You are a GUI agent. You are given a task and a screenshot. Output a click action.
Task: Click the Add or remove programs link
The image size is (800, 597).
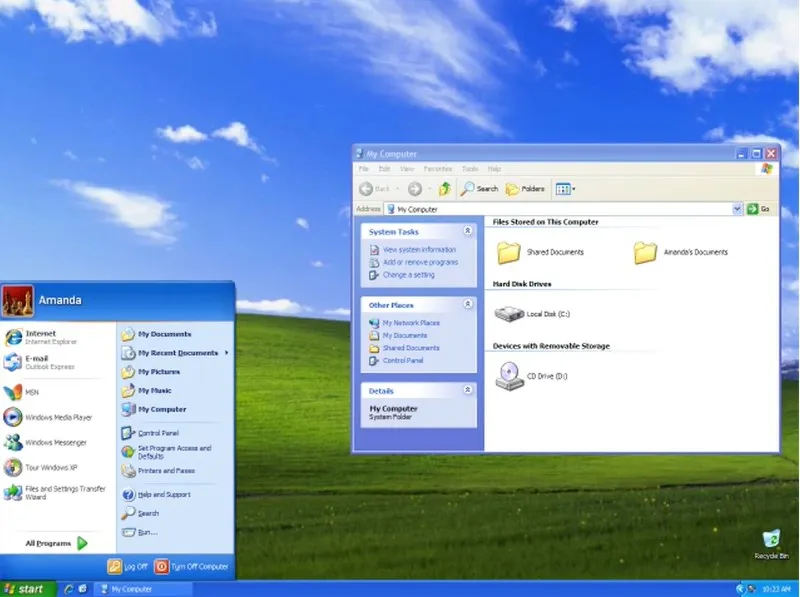click(x=420, y=262)
